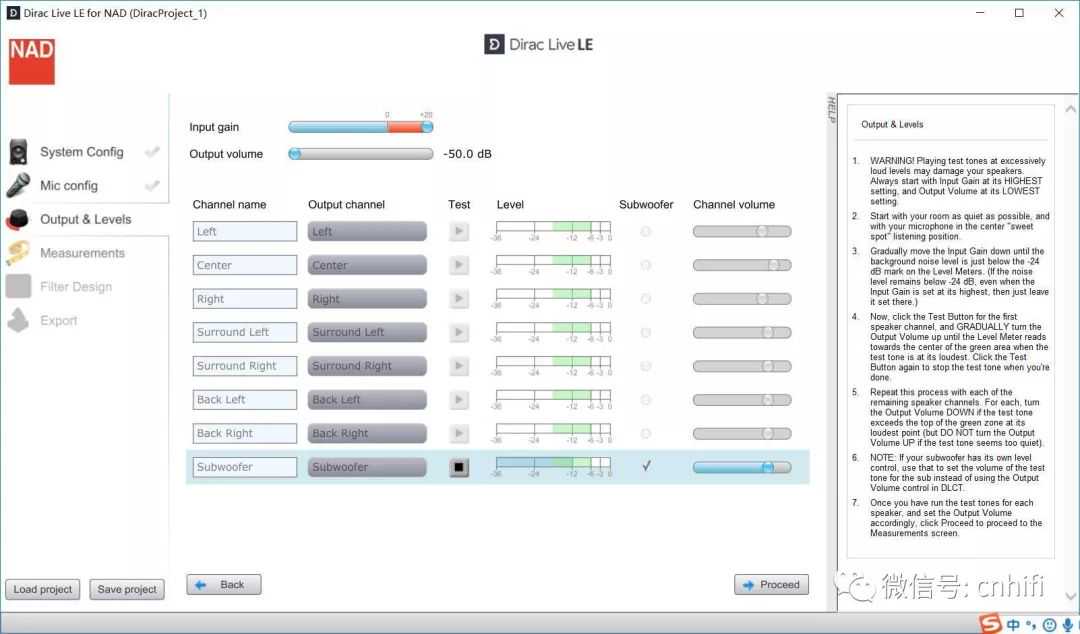Click the Output volume slider handle
This screenshot has height=634, width=1080.
pyautogui.click(x=295, y=154)
